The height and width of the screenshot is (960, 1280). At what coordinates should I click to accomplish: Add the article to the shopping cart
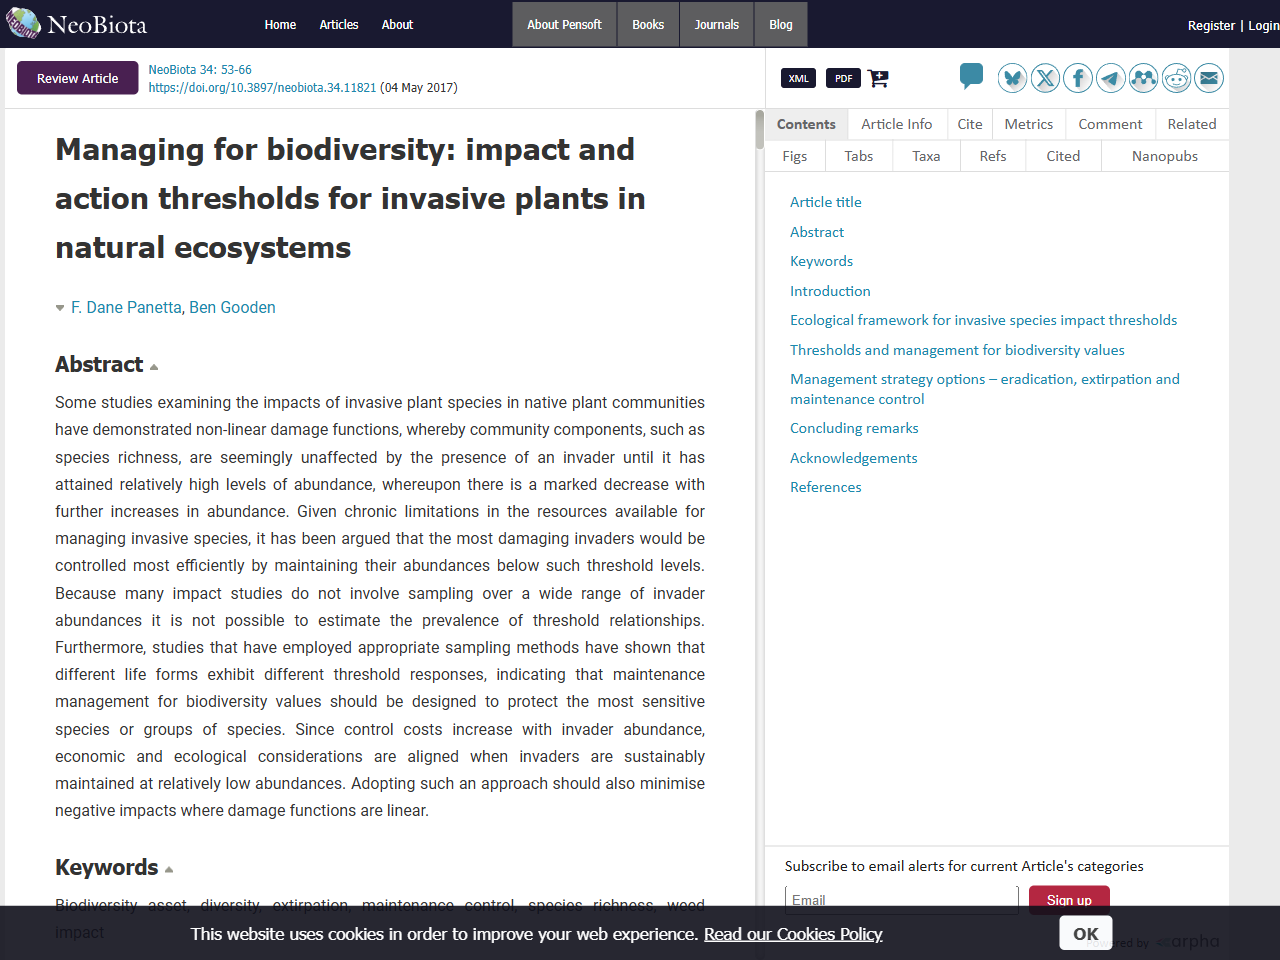[878, 77]
